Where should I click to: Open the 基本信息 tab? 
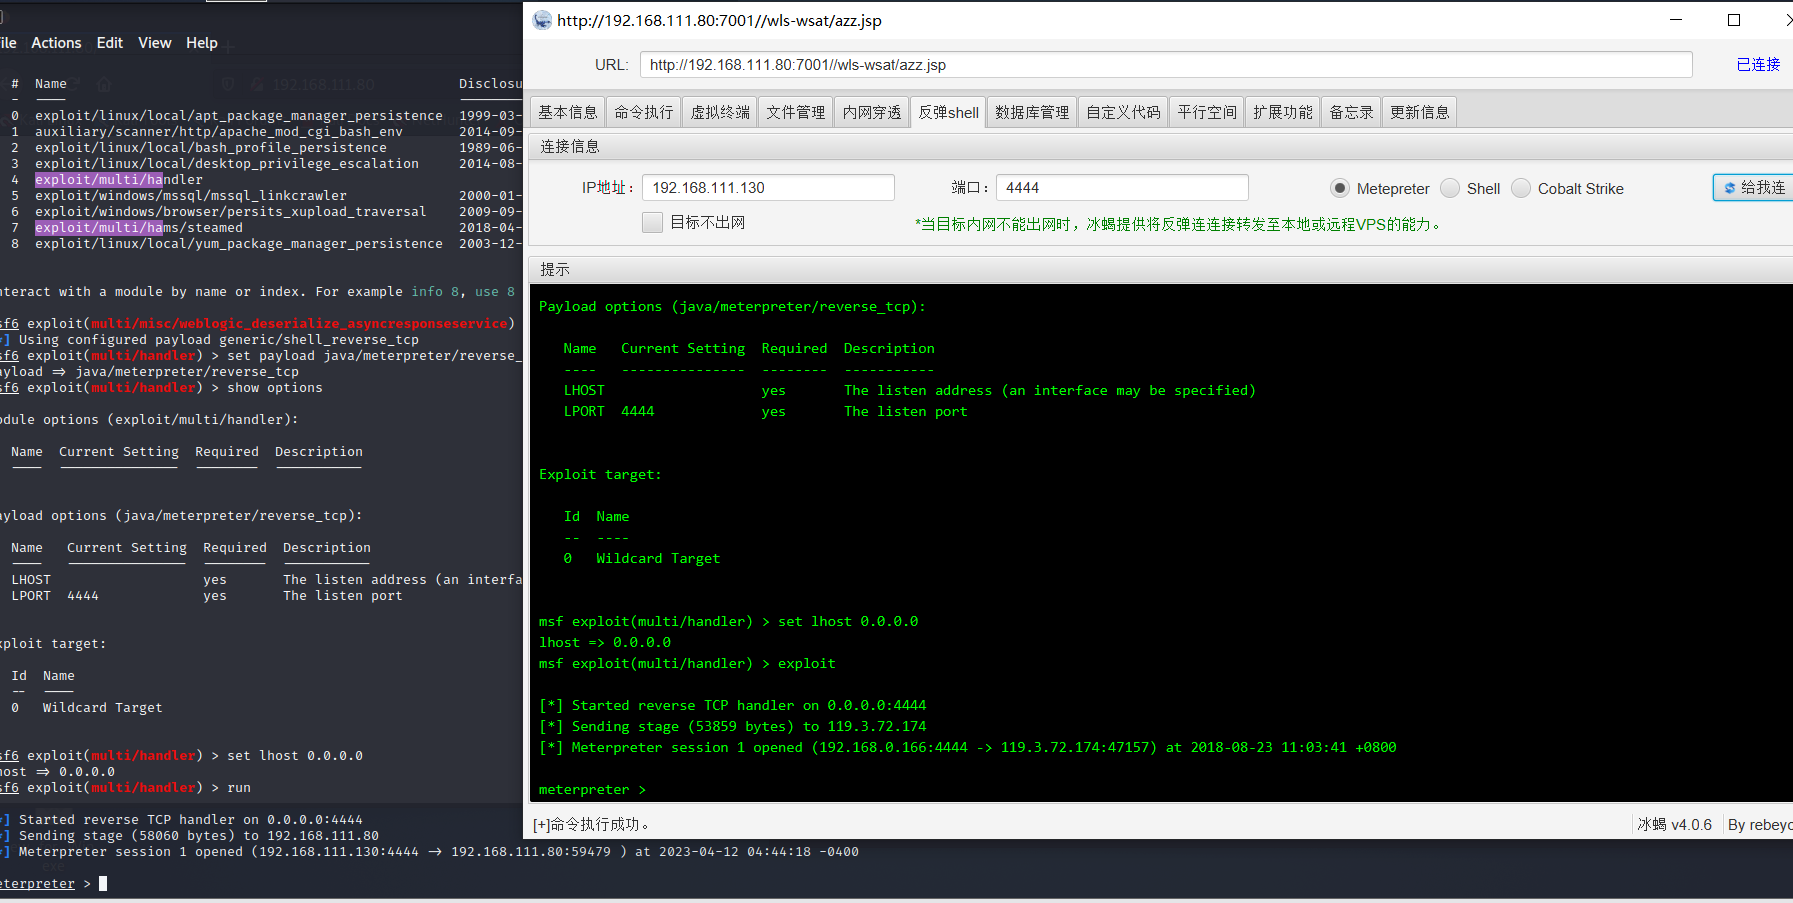pos(567,112)
